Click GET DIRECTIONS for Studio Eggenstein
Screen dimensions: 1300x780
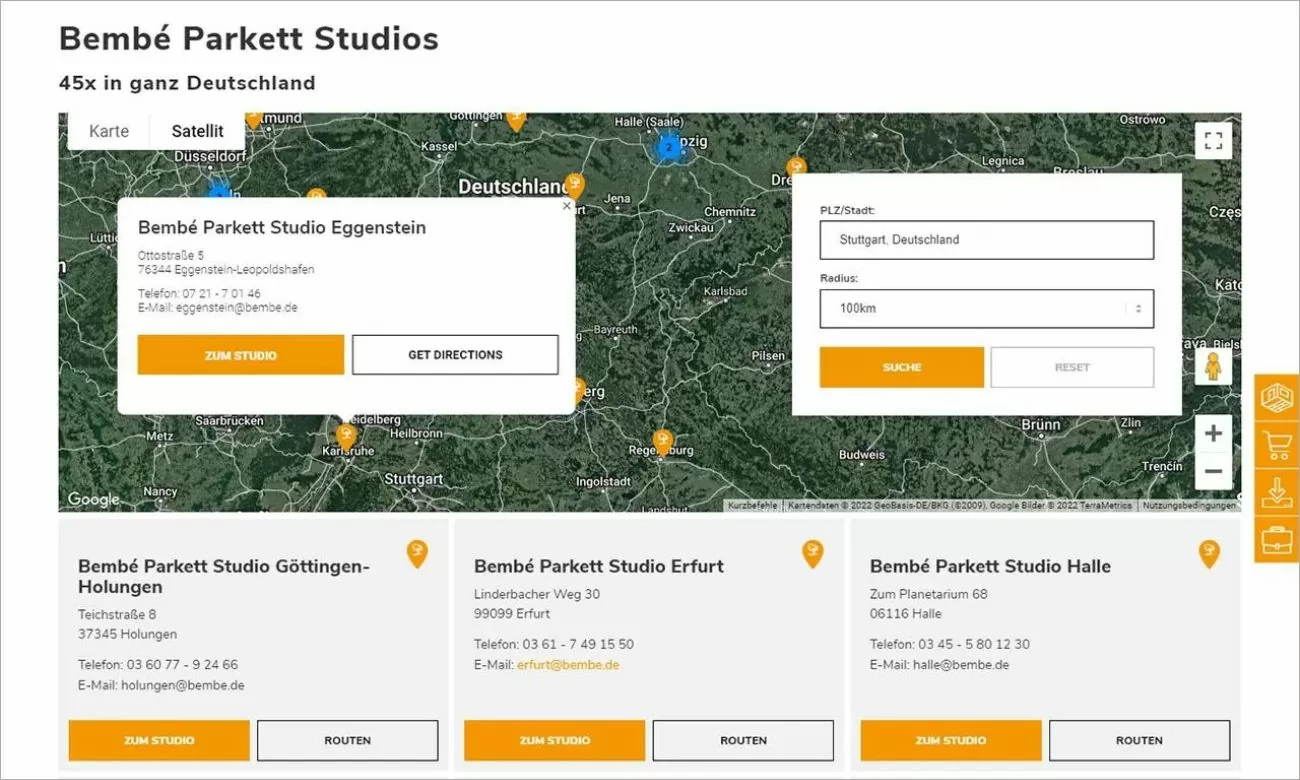click(455, 354)
